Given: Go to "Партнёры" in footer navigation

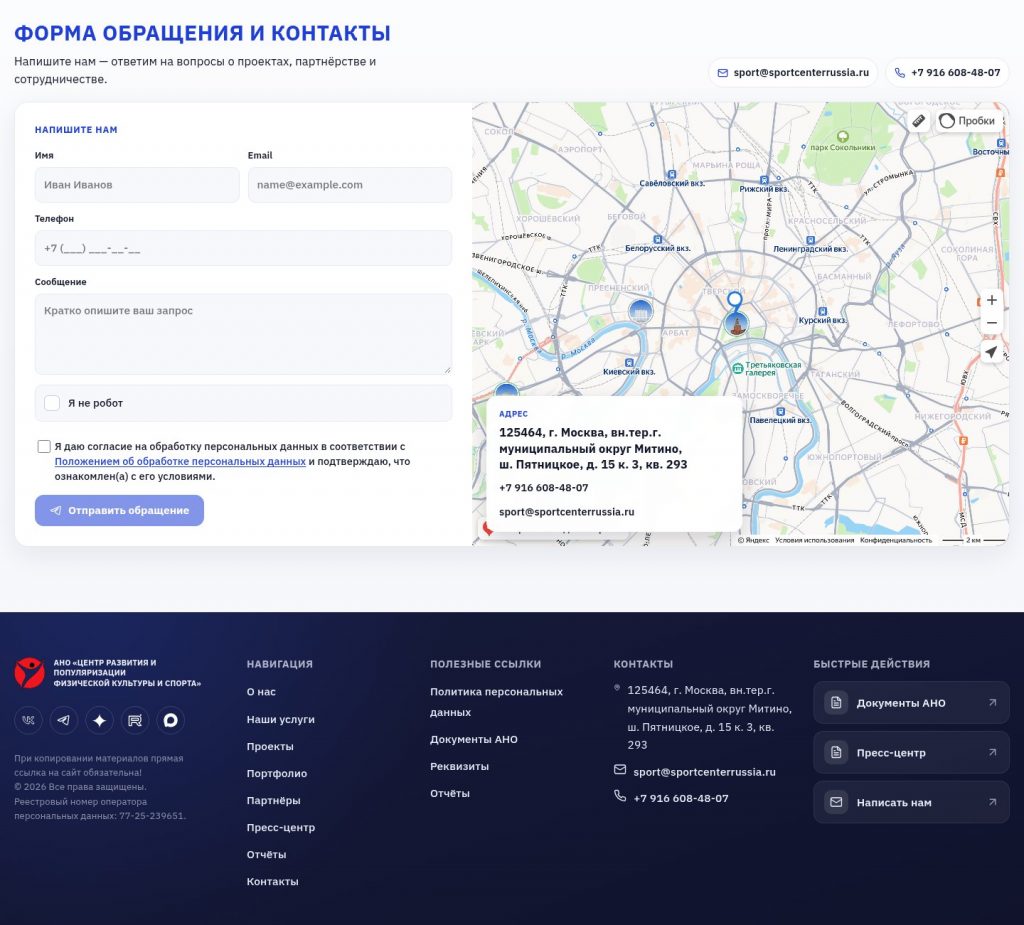Looking at the screenshot, I should [x=274, y=801].
